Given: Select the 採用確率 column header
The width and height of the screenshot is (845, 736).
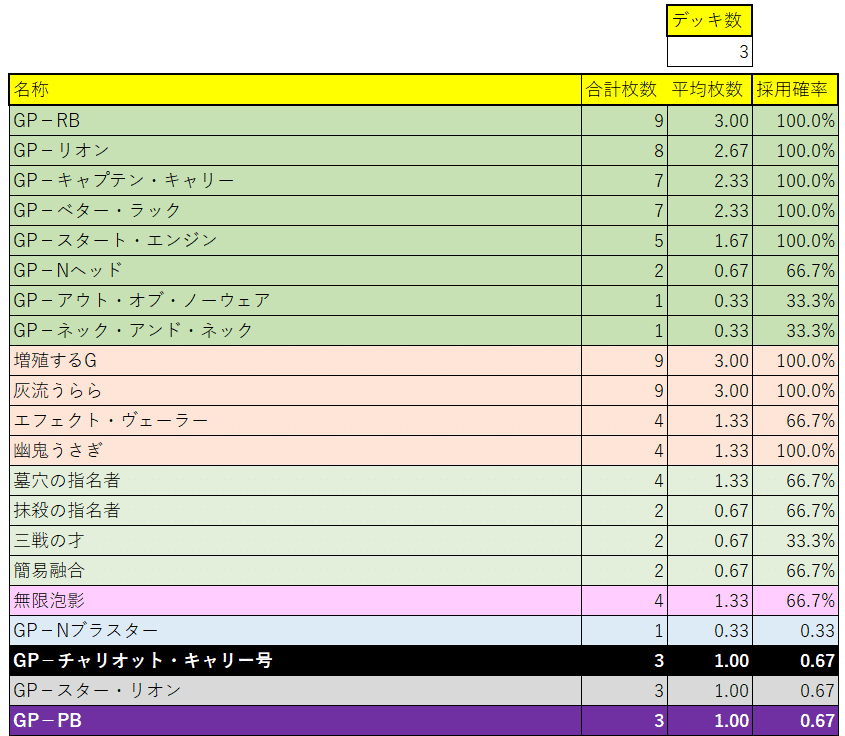Looking at the screenshot, I should click(x=795, y=89).
